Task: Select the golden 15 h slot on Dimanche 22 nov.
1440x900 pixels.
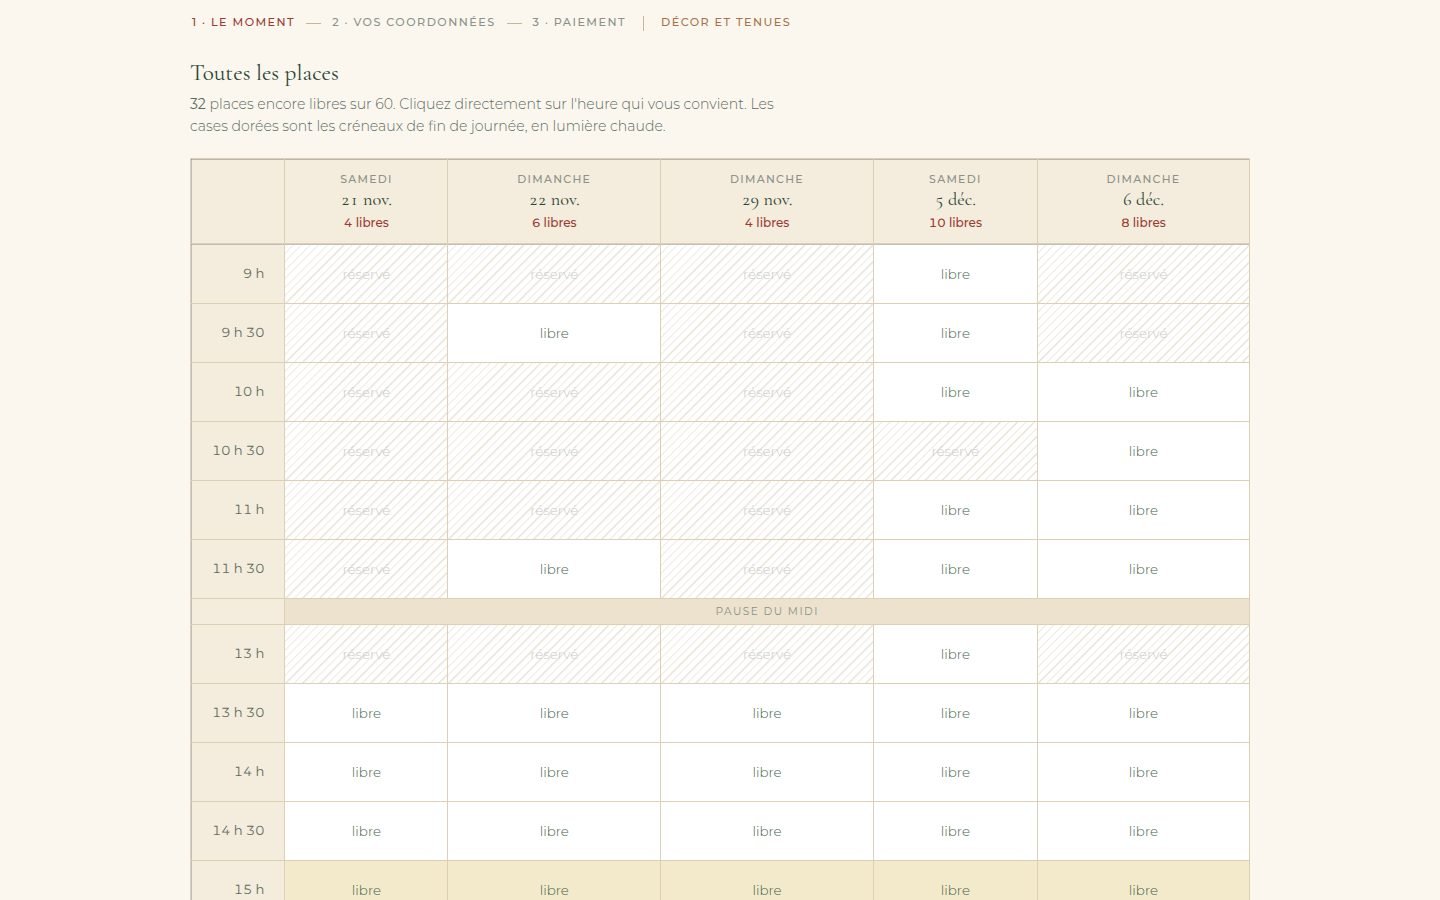Action: [554, 881]
